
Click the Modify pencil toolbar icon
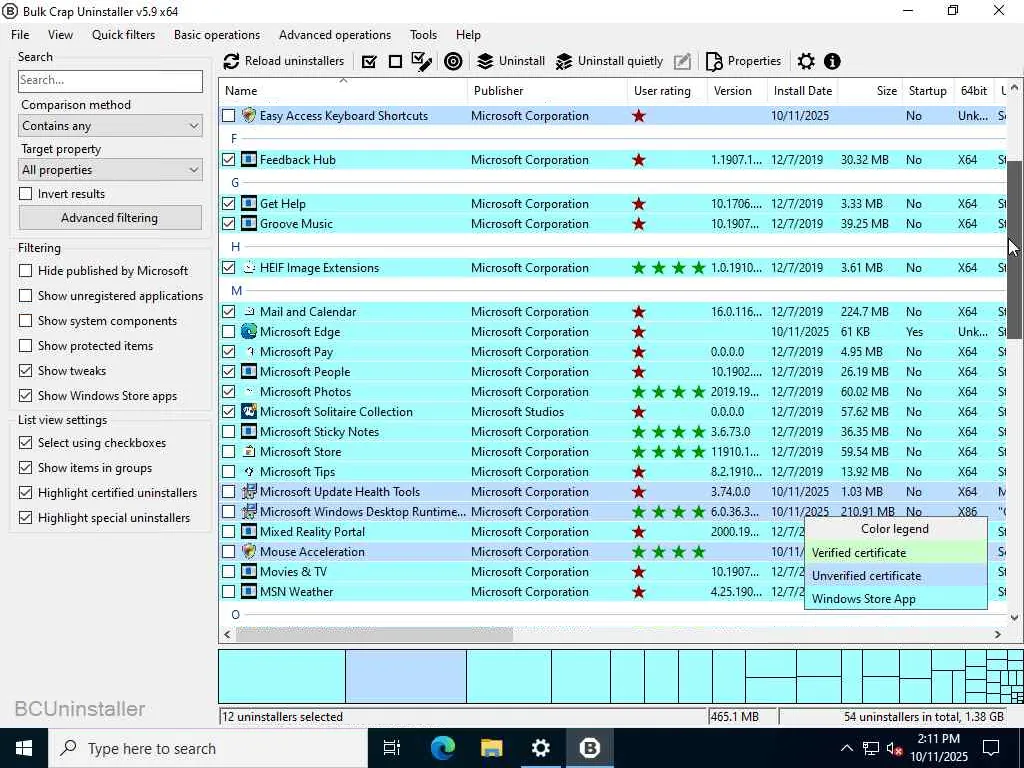pyautogui.click(x=682, y=61)
